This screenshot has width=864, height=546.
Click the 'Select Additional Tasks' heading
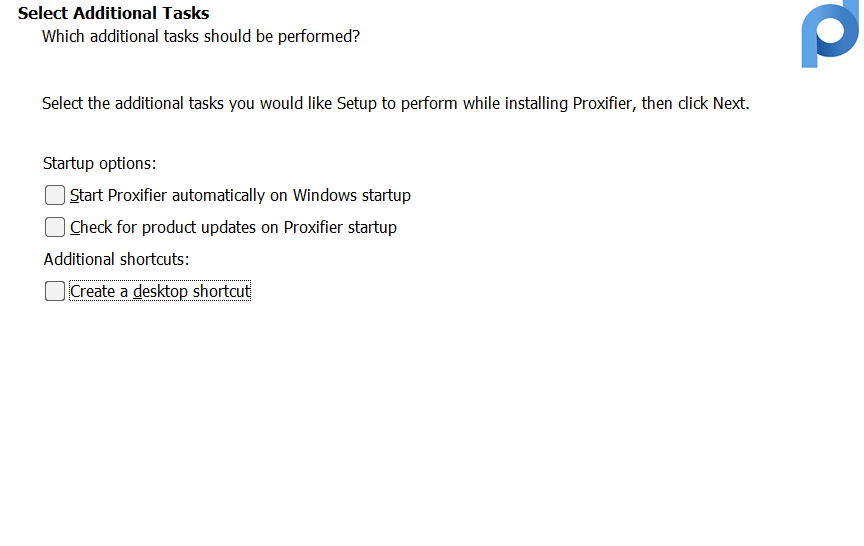[x=113, y=13]
